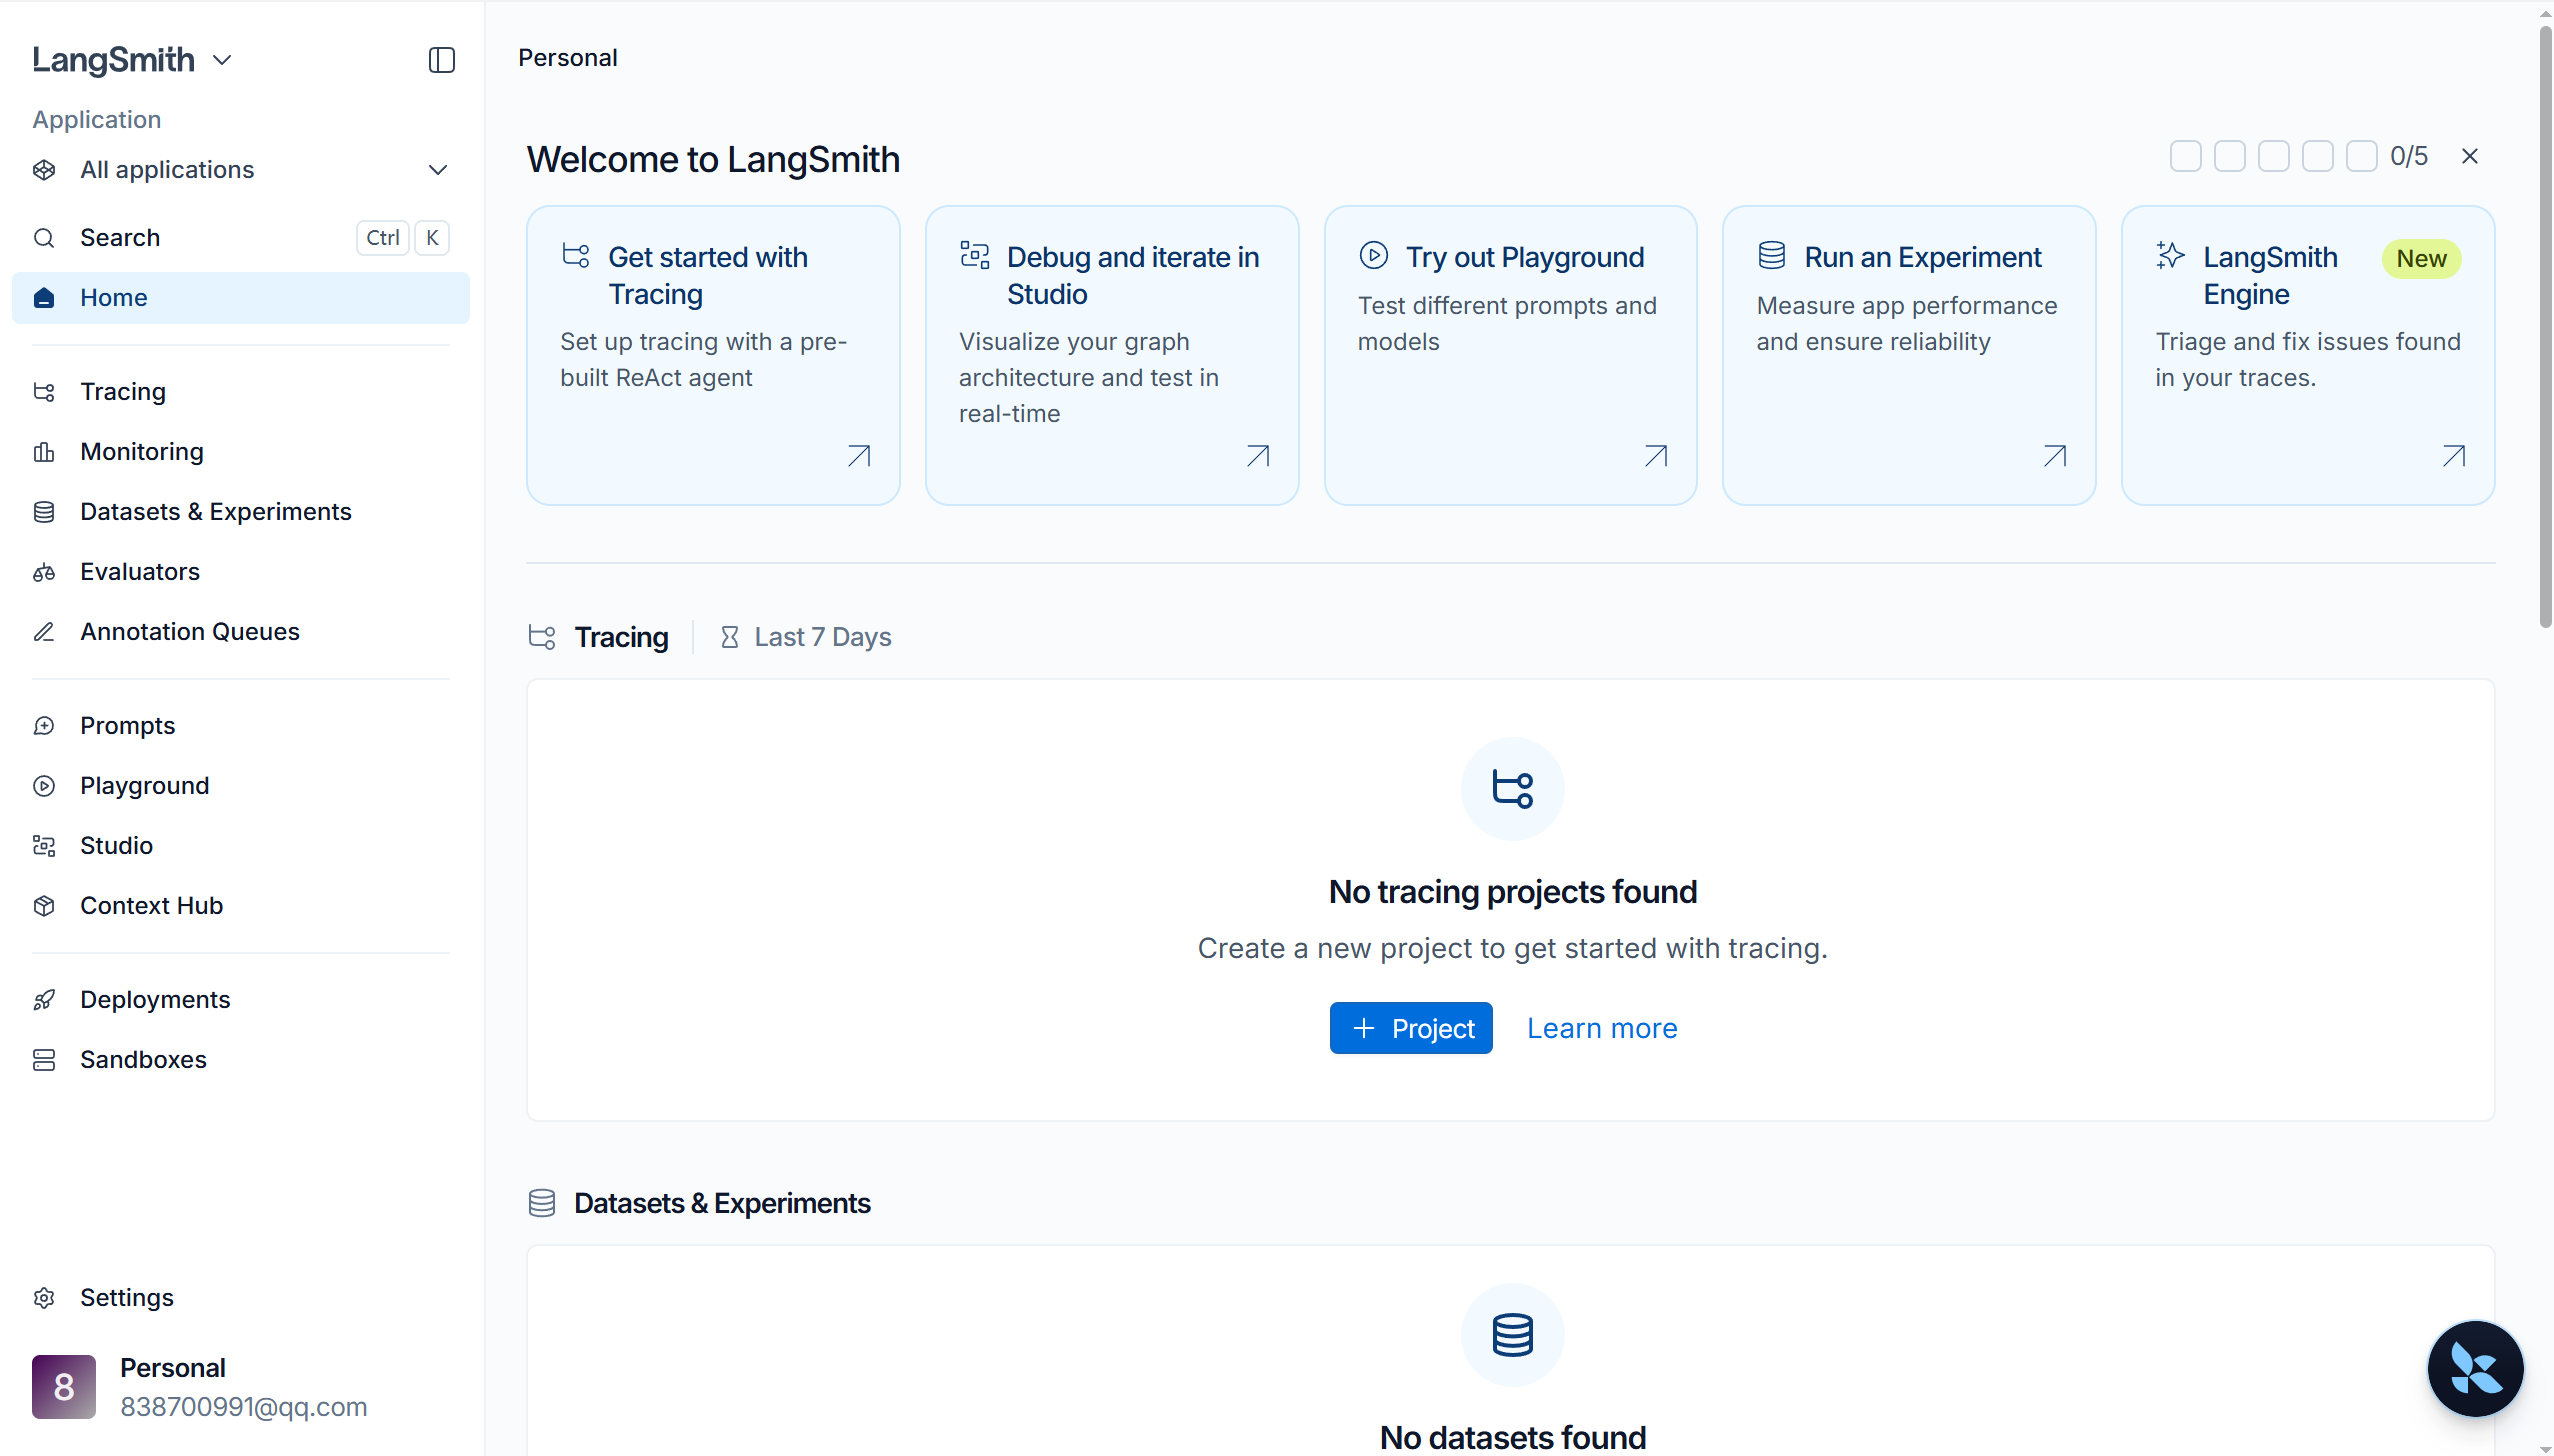
Task: Click the Settings gear icon
Action: click(x=44, y=1298)
